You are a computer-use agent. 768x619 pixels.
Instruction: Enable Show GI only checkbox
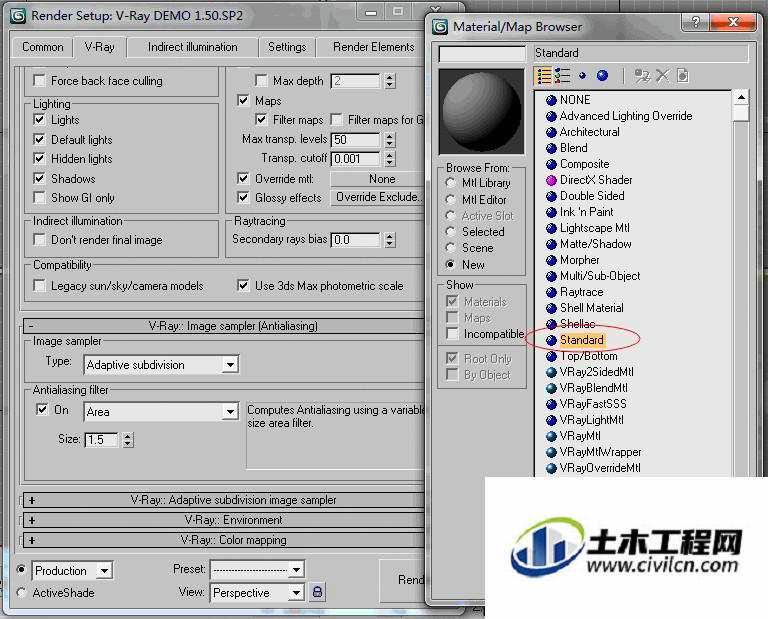pyautogui.click(x=39, y=197)
